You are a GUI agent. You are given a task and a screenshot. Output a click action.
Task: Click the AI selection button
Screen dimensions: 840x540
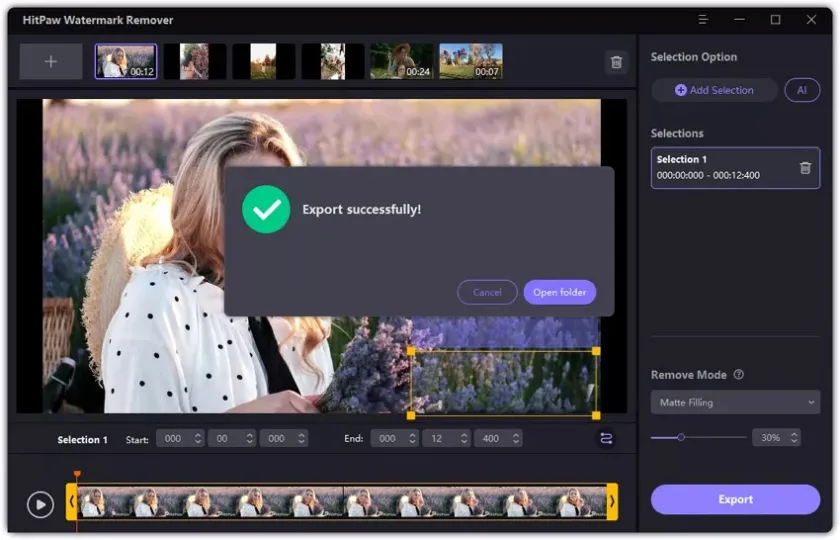802,90
